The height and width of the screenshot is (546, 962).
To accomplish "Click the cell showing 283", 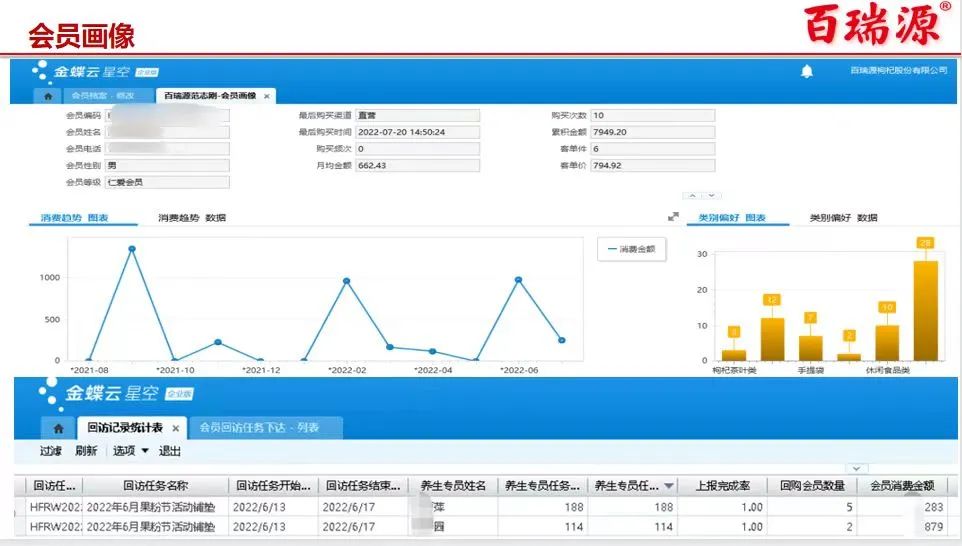I will point(902,507).
